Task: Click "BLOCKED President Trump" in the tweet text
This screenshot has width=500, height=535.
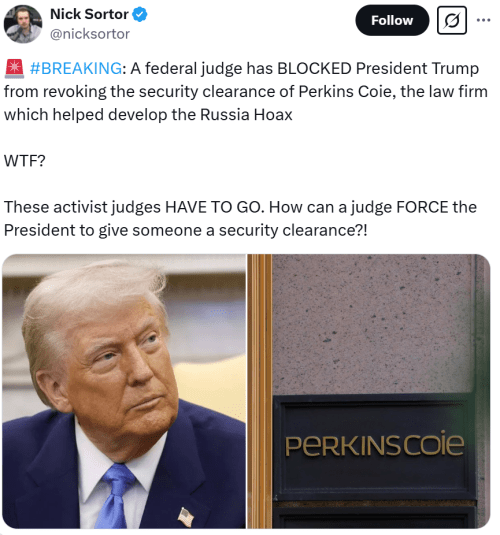Action: point(378,68)
